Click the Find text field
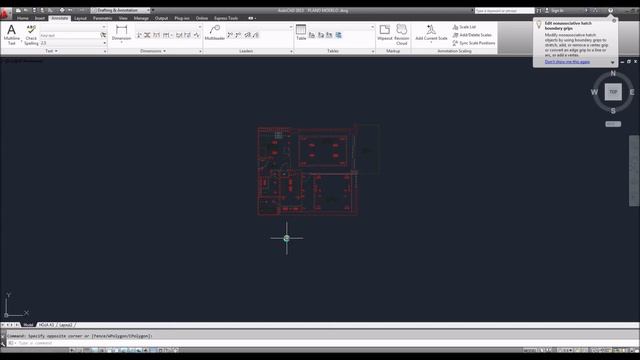Image resolution: width=640 pixels, height=360 pixels. click(x=69, y=36)
